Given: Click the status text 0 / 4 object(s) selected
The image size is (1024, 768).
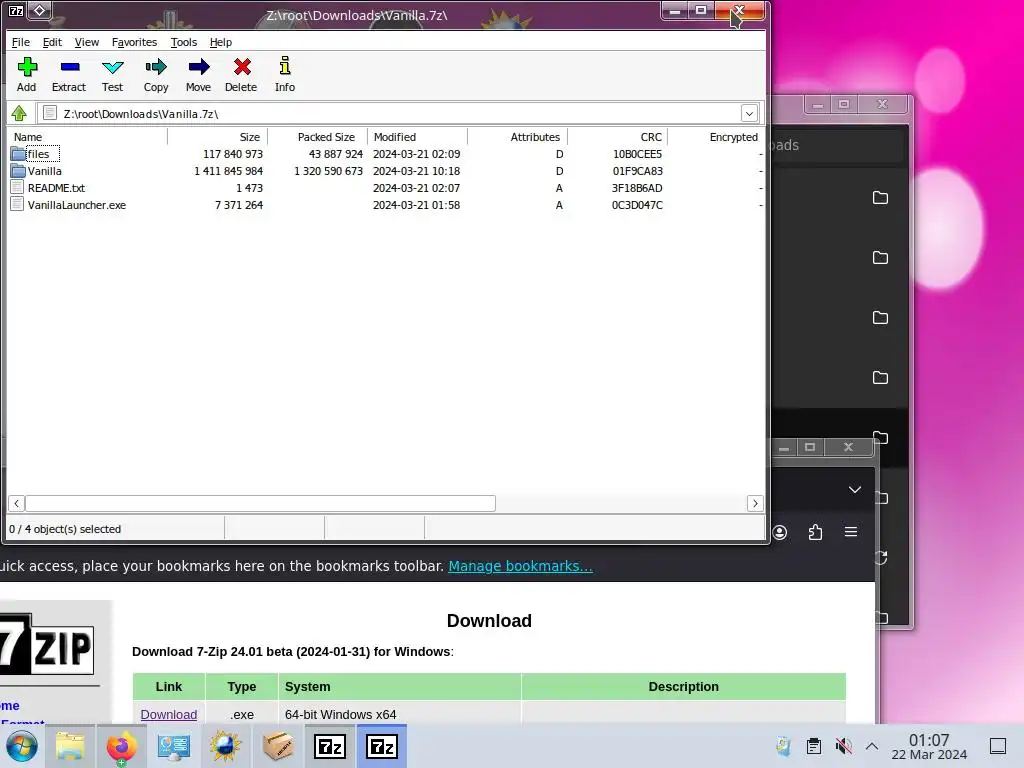Looking at the screenshot, I should pos(65,529).
